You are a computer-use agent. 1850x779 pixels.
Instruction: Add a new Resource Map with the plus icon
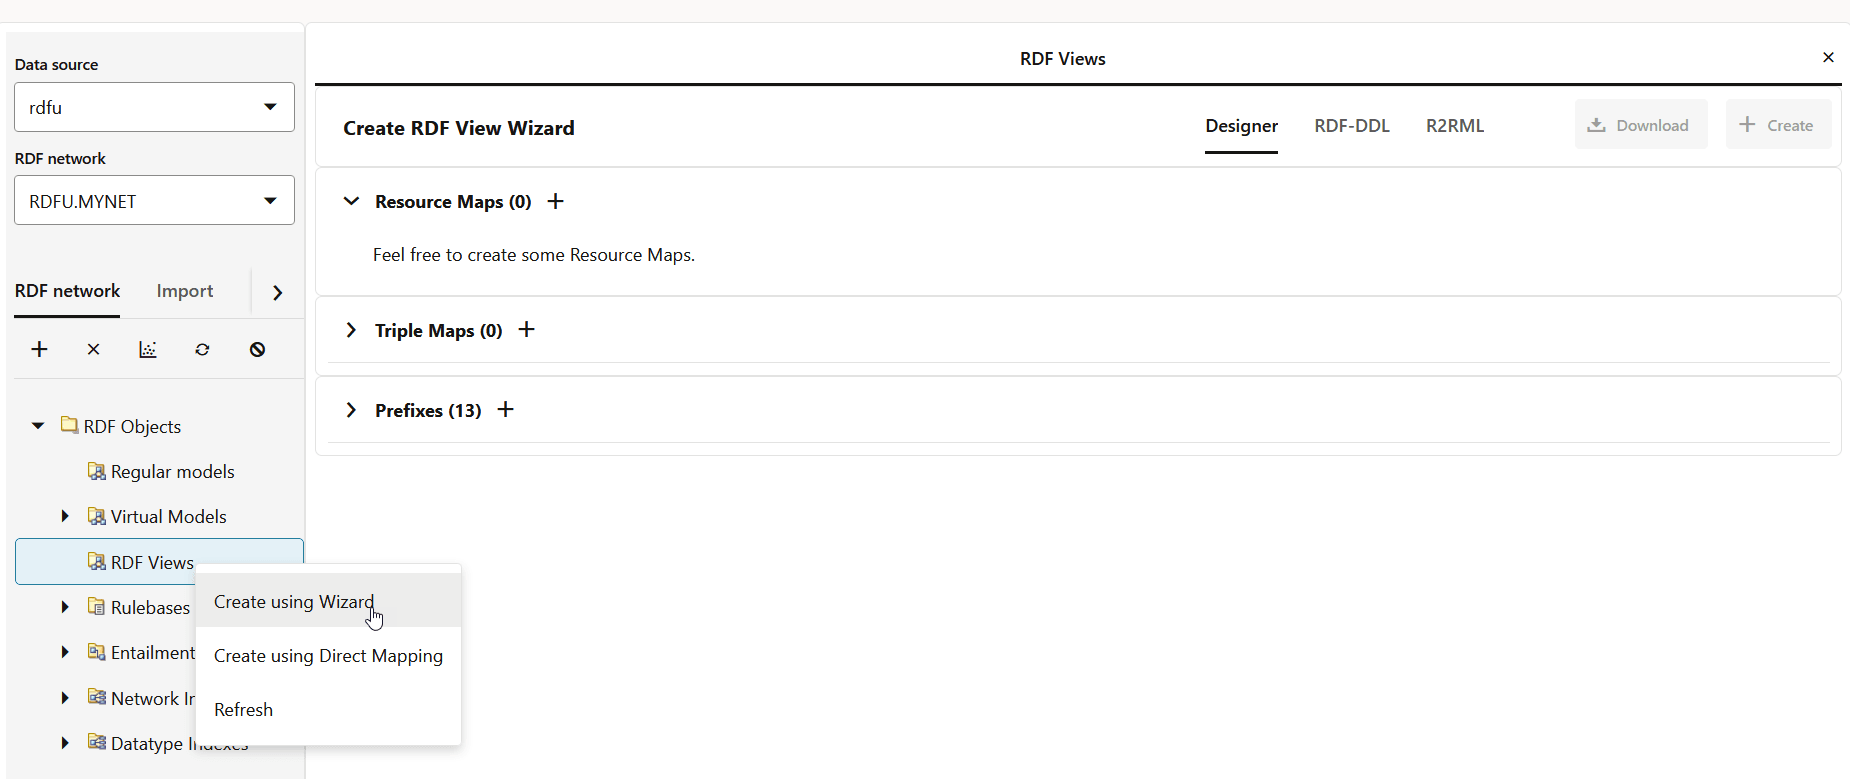(x=556, y=201)
